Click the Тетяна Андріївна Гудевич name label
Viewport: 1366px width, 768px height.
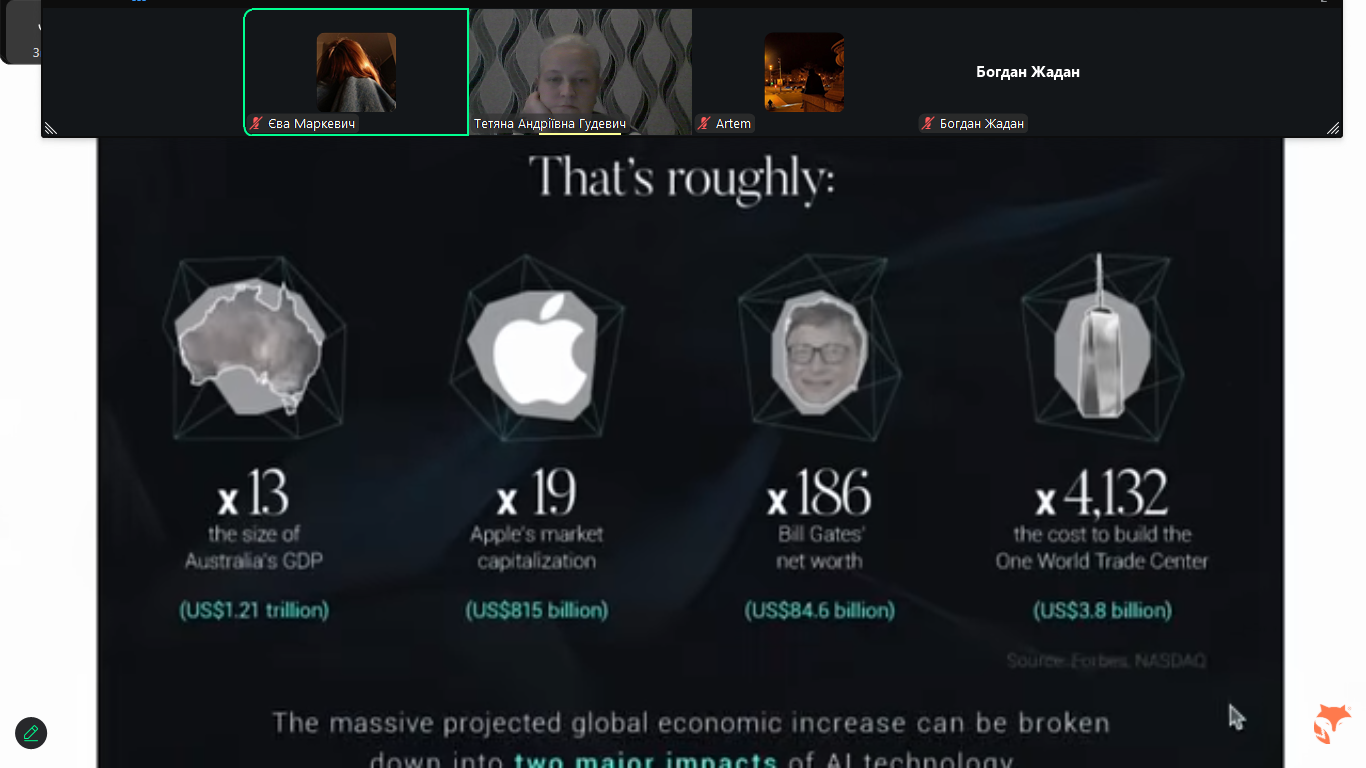548,124
